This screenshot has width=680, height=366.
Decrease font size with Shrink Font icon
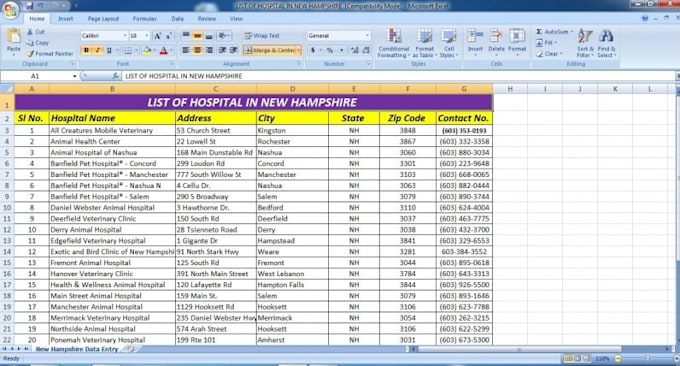[169, 36]
